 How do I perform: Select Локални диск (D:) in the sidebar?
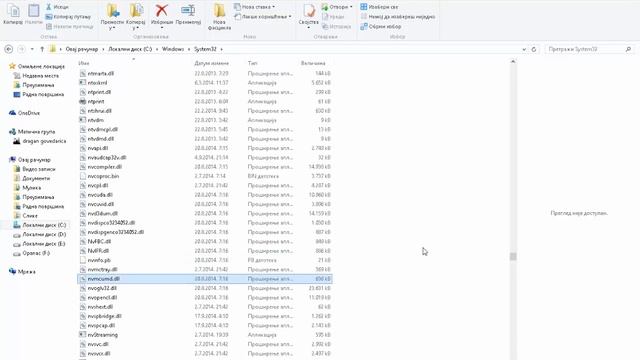pos(40,234)
